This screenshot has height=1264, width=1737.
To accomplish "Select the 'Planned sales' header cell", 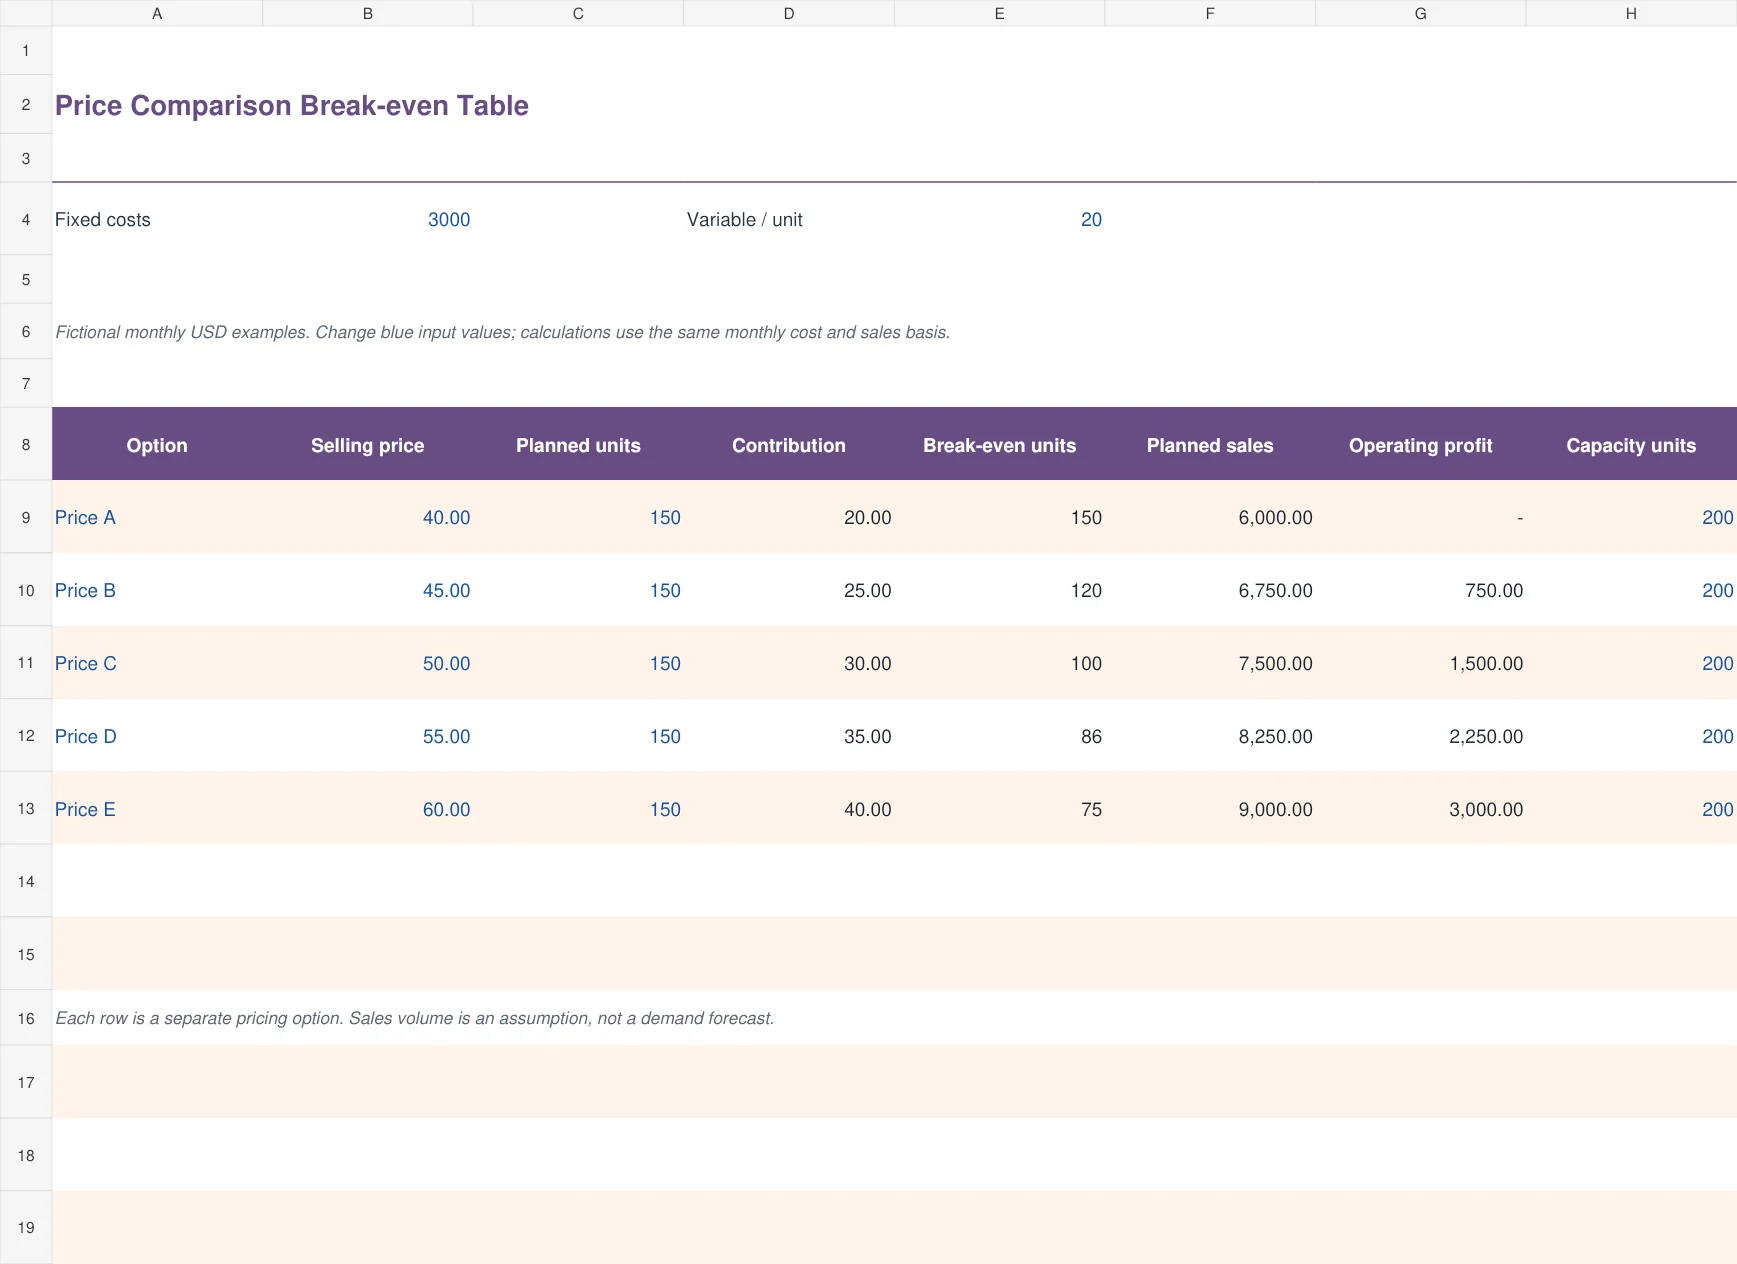I will [x=1210, y=445].
